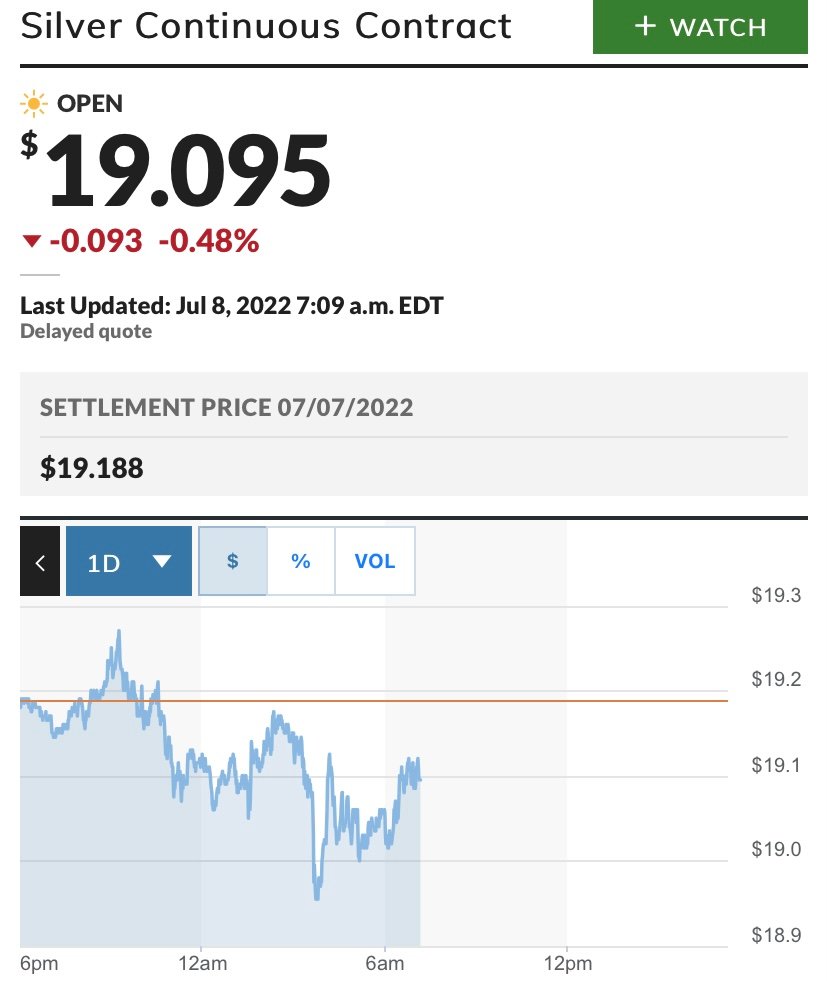Click the sun icon beside OPEN
The height and width of the screenshot is (981, 827).
34,104
